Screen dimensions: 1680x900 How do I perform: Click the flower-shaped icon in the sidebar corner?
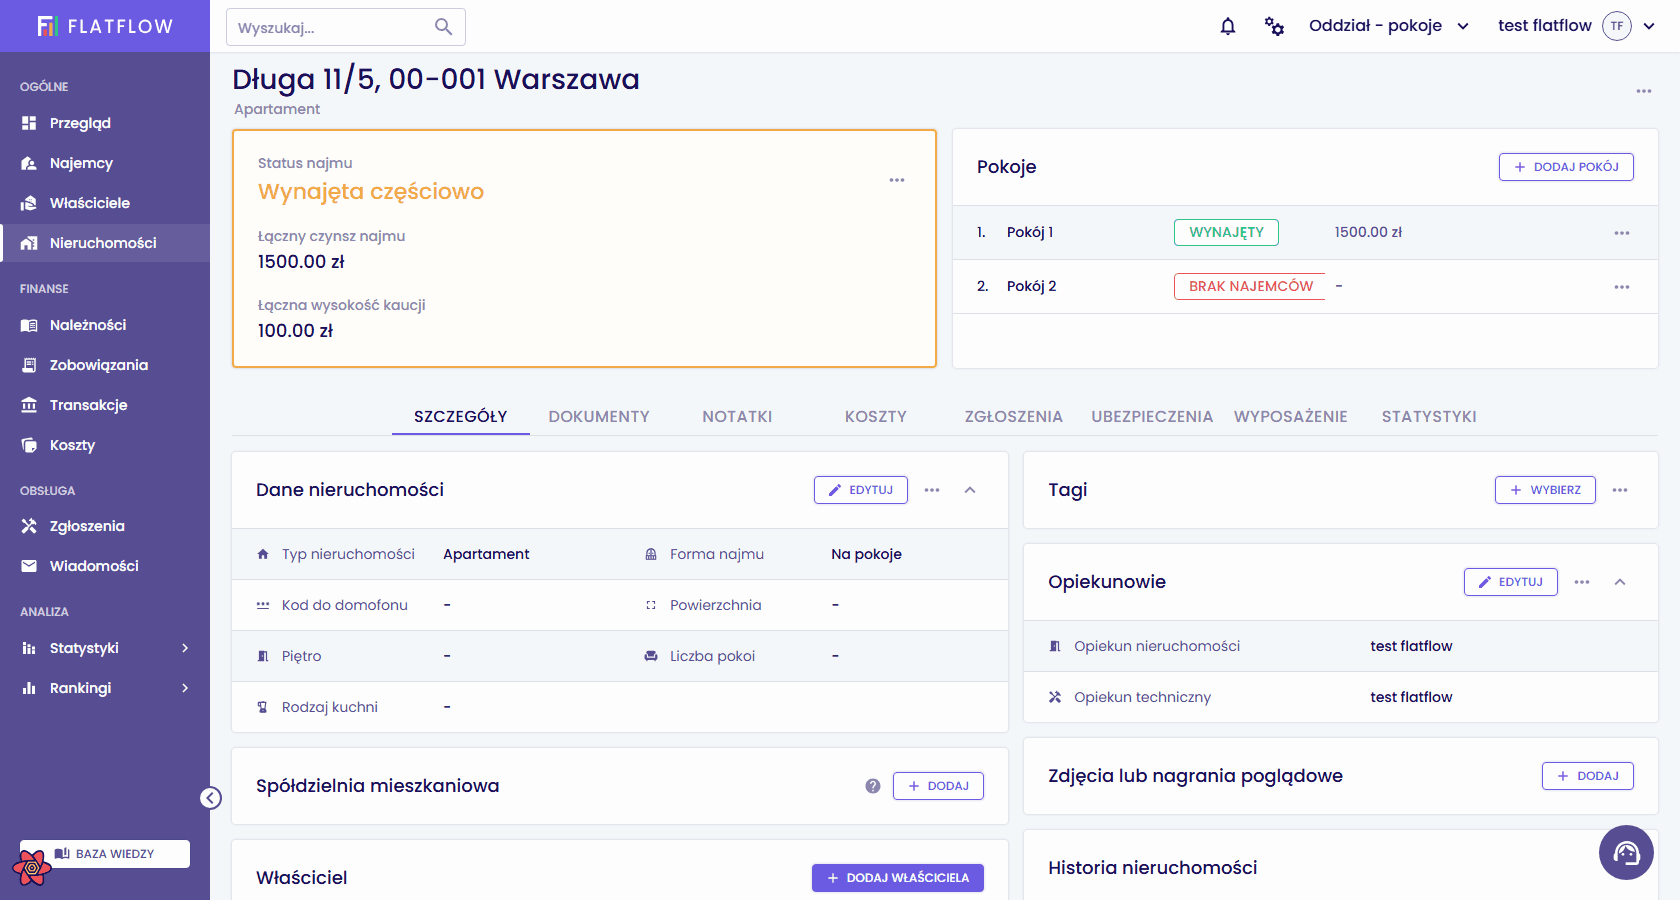(32, 867)
